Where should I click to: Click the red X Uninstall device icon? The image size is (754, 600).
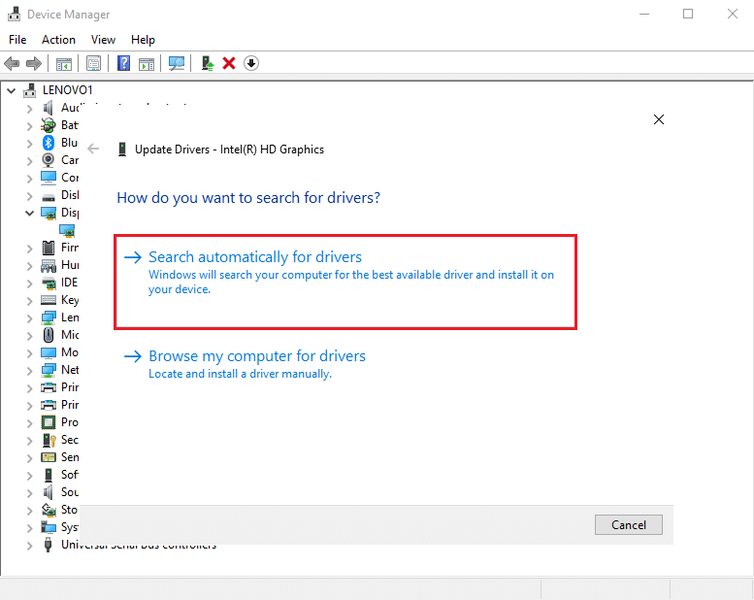pos(229,63)
